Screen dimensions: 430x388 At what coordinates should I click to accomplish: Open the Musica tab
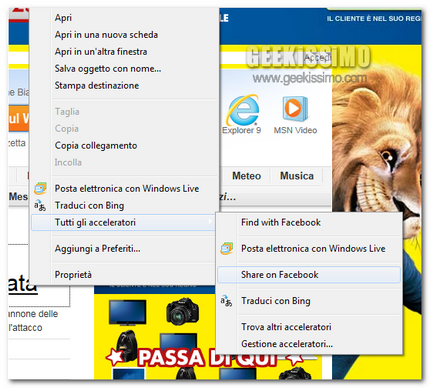click(x=297, y=176)
